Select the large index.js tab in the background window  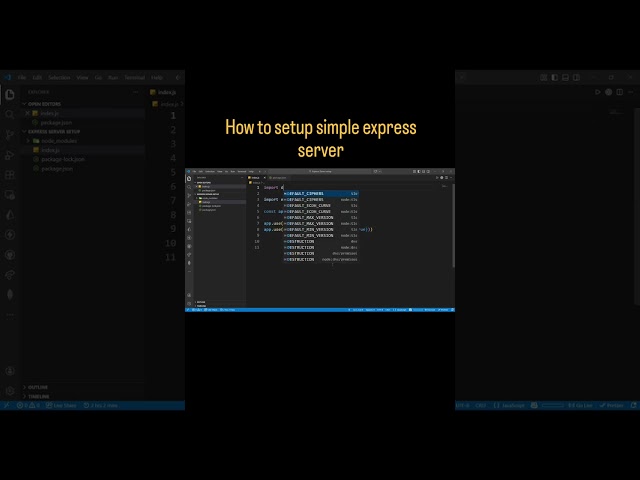tap(167, 92)
